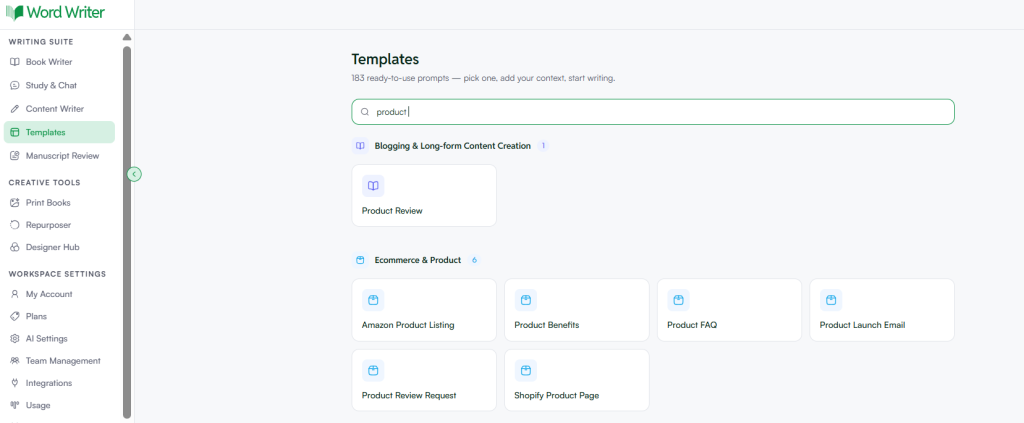The height and width of the screenshot is (423, 1024).
Task: Click the Templates page title
Action: tap(385, 59)
